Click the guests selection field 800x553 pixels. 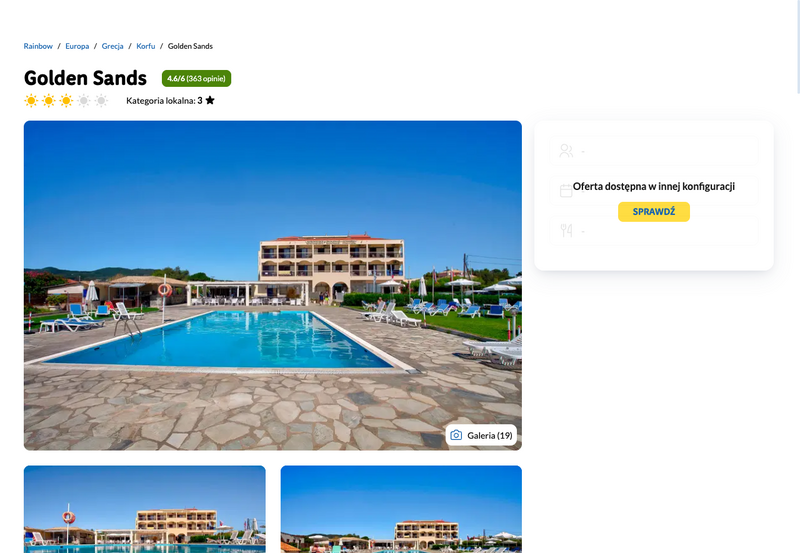pyautogui.click(x=654, y=150)
